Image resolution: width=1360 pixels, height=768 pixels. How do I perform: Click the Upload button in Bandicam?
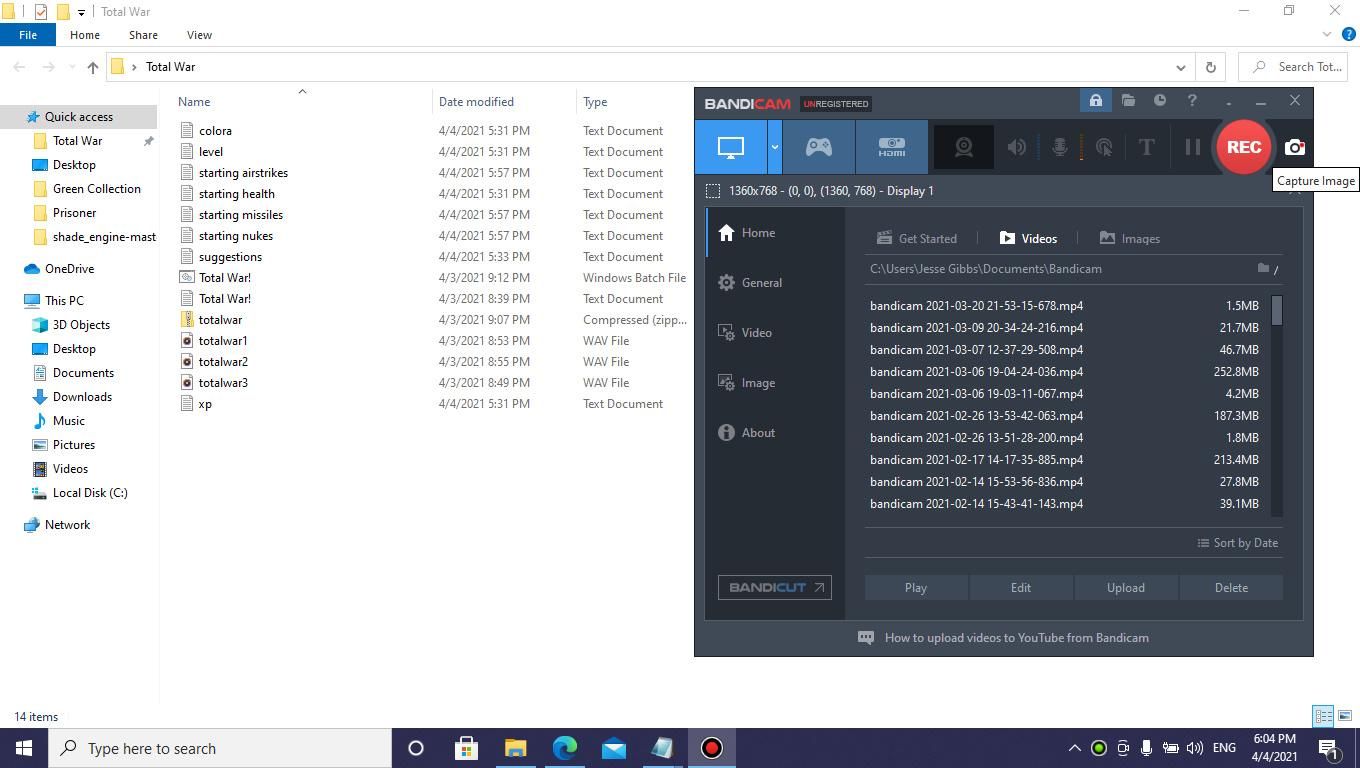(x=1125, y=587)
